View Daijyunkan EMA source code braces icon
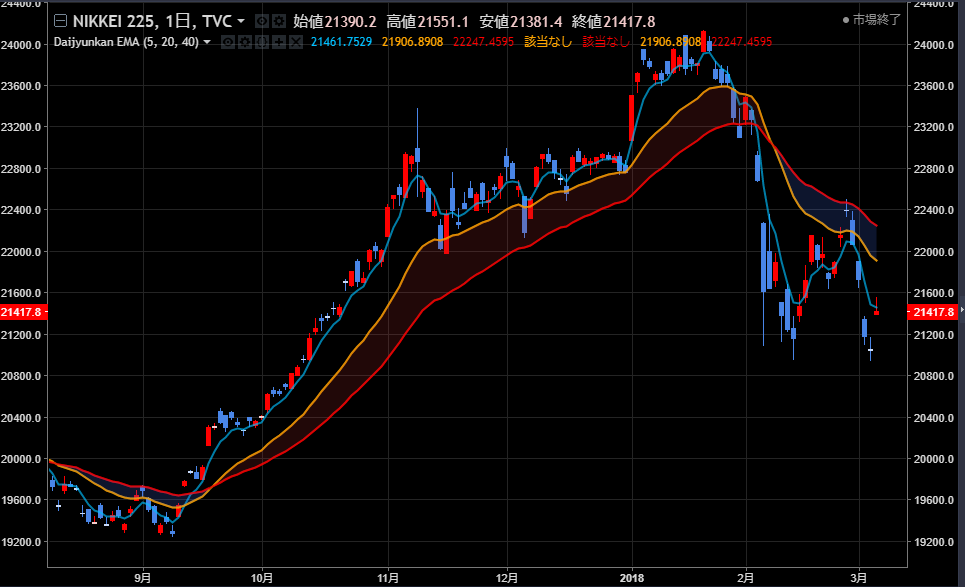Viewport: 965px width, 587px height. coord(262,42)
